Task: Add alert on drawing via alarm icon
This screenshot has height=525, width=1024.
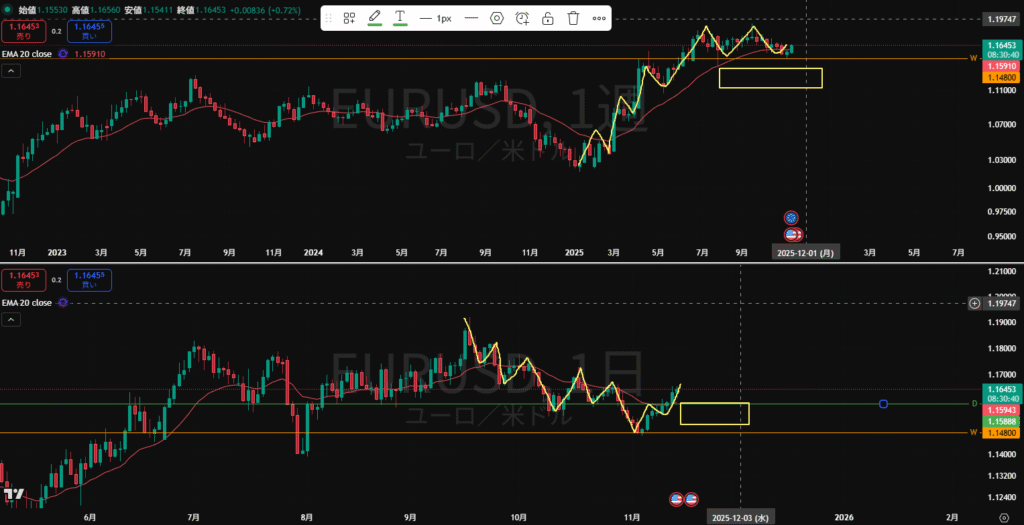Action: 522,18
